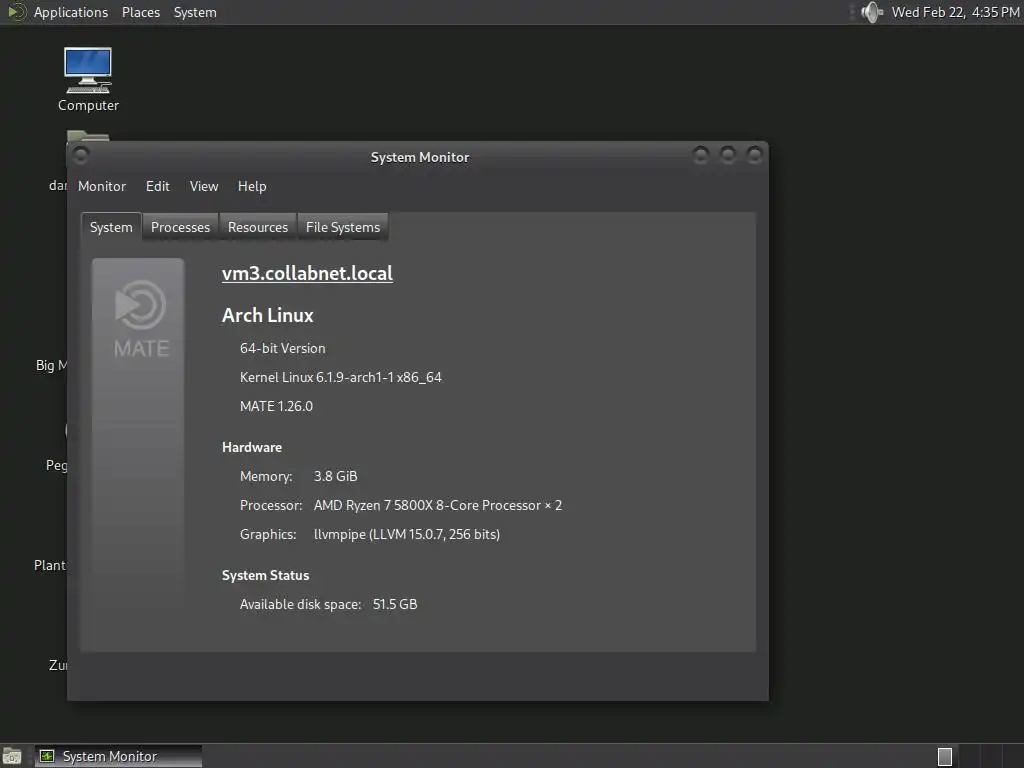
Task: Click the 'AMD Ryzen 7 5800X' processor text
Action: pos(438,505)
